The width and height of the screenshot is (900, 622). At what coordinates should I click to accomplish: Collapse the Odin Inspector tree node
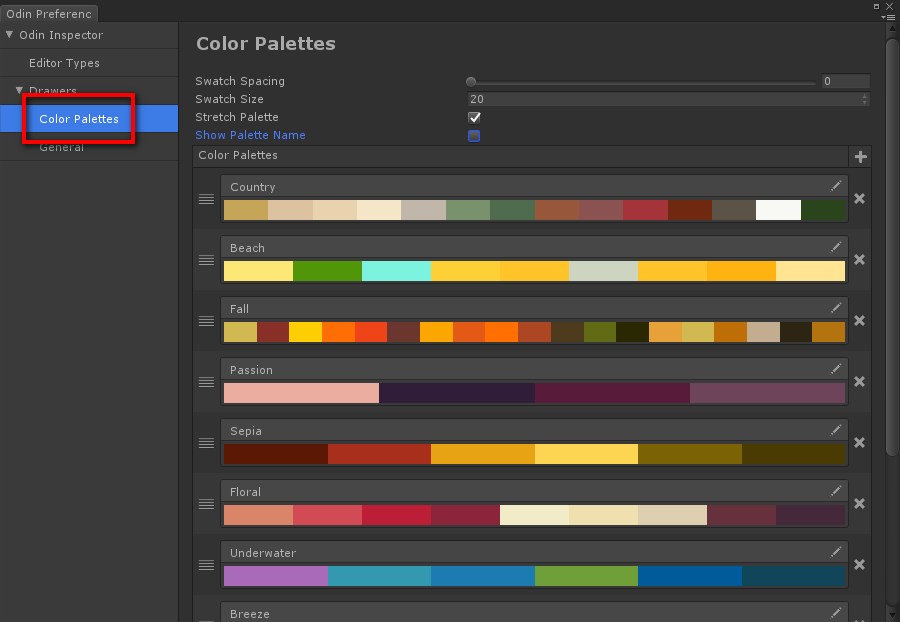(x=9, y=34)
